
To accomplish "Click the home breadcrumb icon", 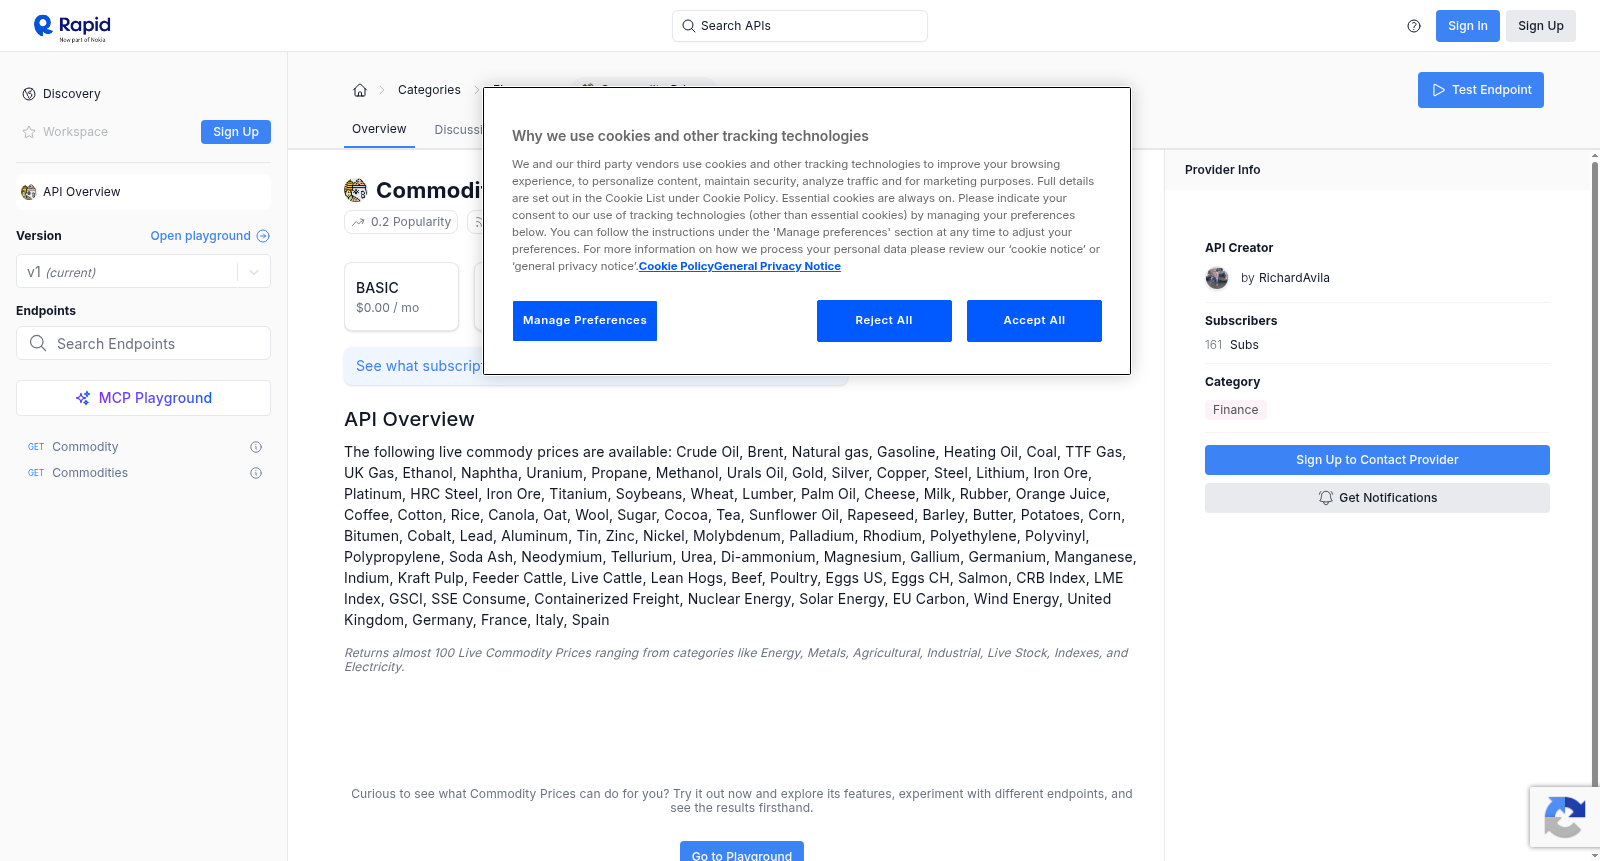I will pyautogui.click(x=360, y=90).
